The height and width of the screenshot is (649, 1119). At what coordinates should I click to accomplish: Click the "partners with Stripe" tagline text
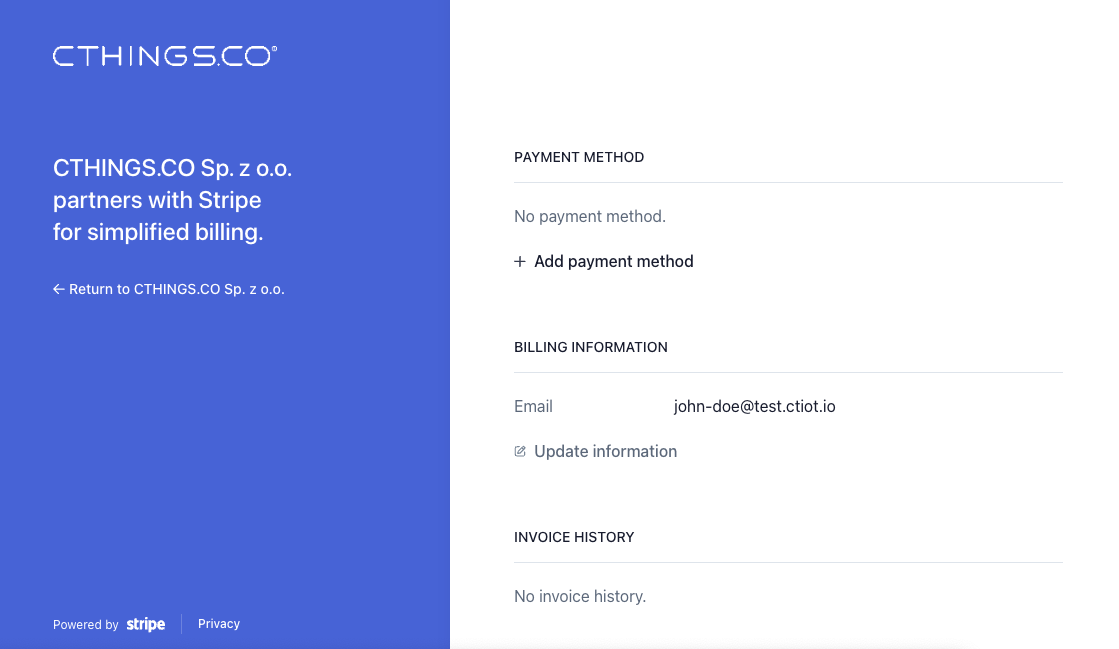click(157, 200)
